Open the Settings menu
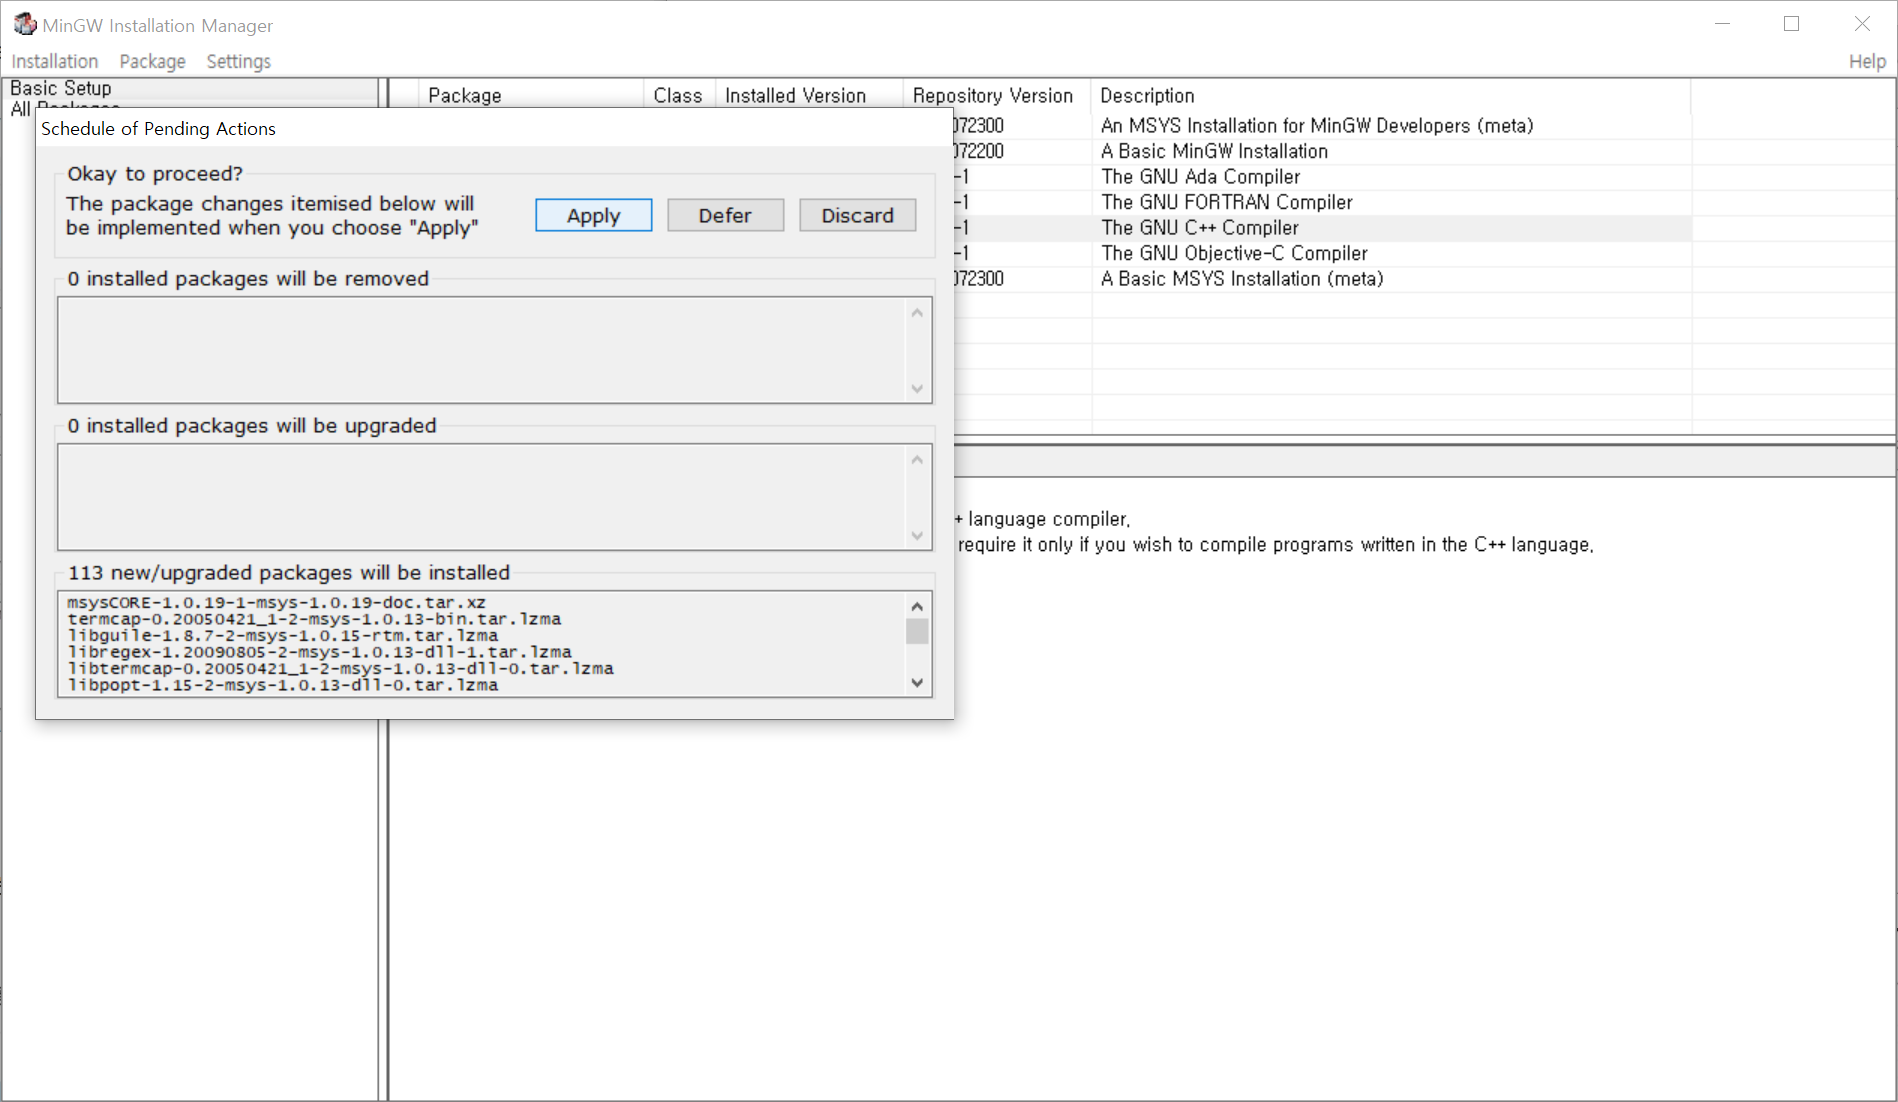Screen dimensions: 1898x1102 [x=238, y=61]
